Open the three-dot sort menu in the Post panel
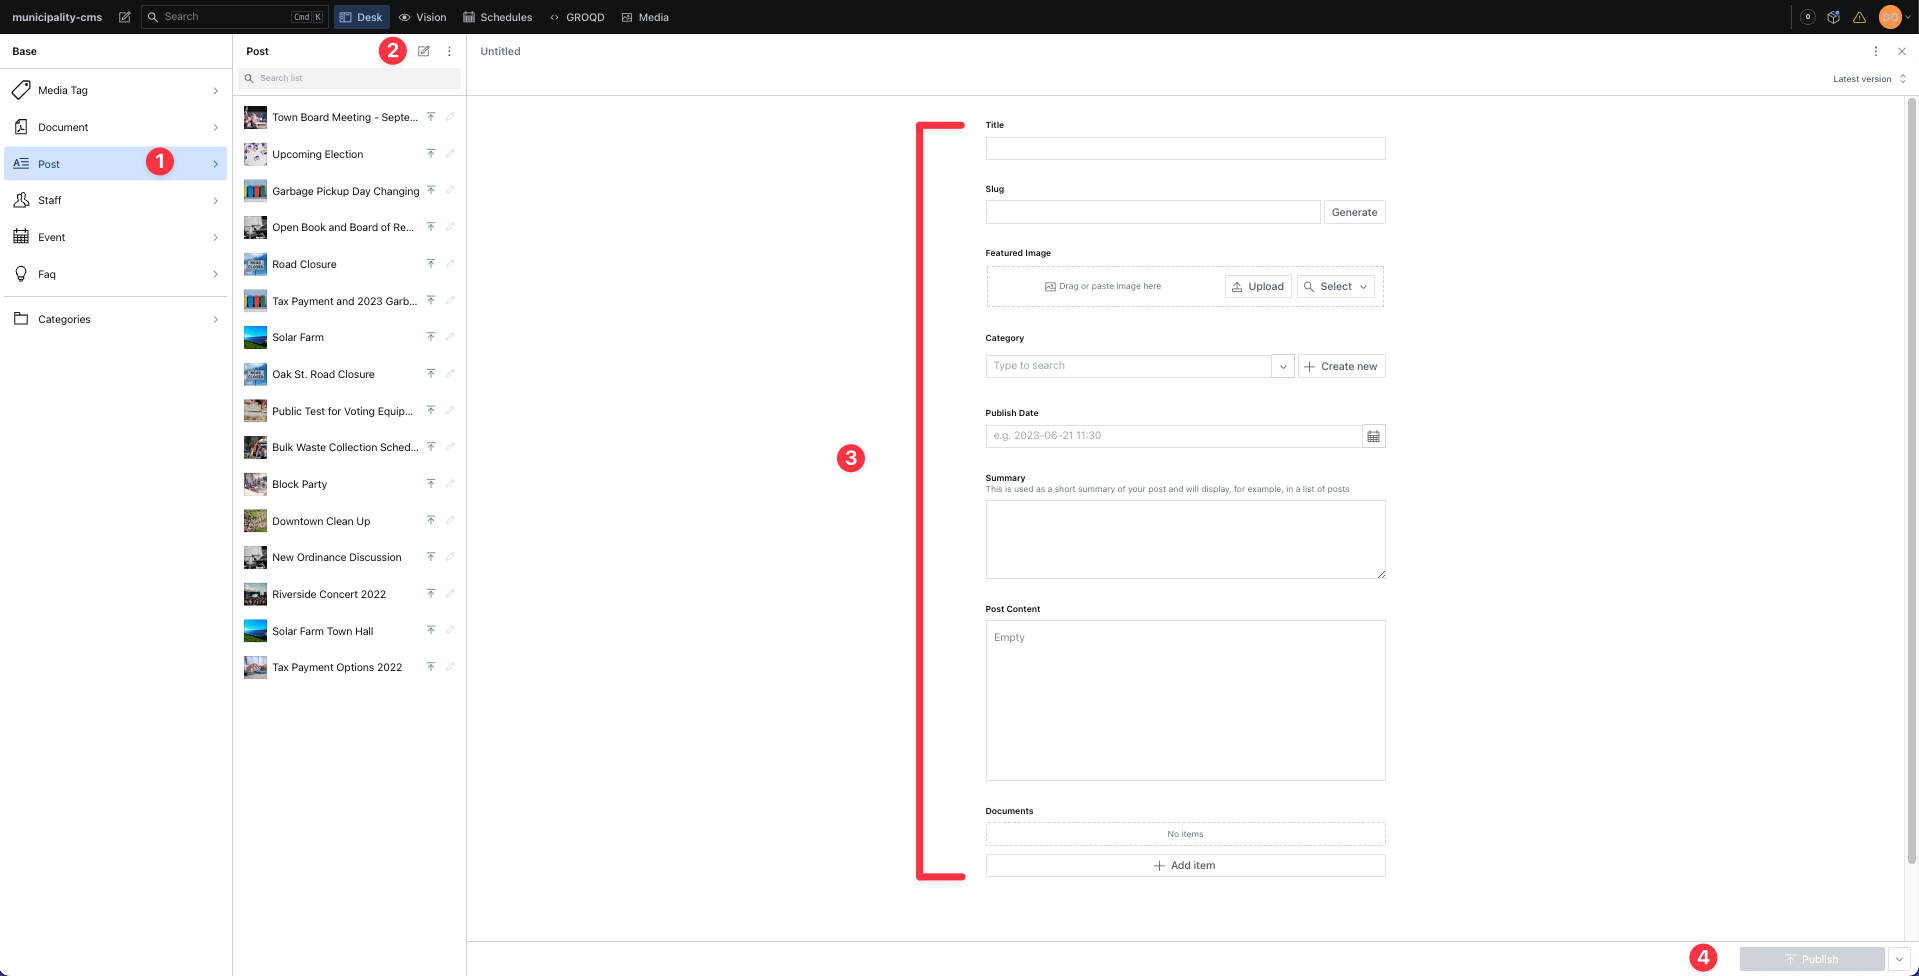 coord(449,51)
